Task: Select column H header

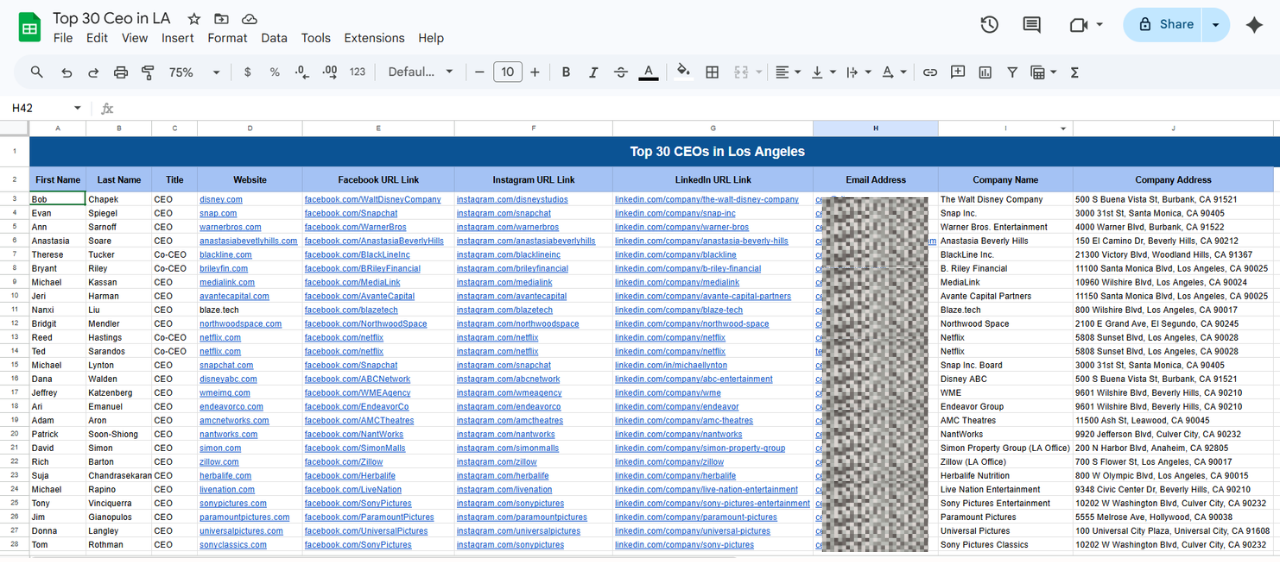Action: click(x=876, y=129)
